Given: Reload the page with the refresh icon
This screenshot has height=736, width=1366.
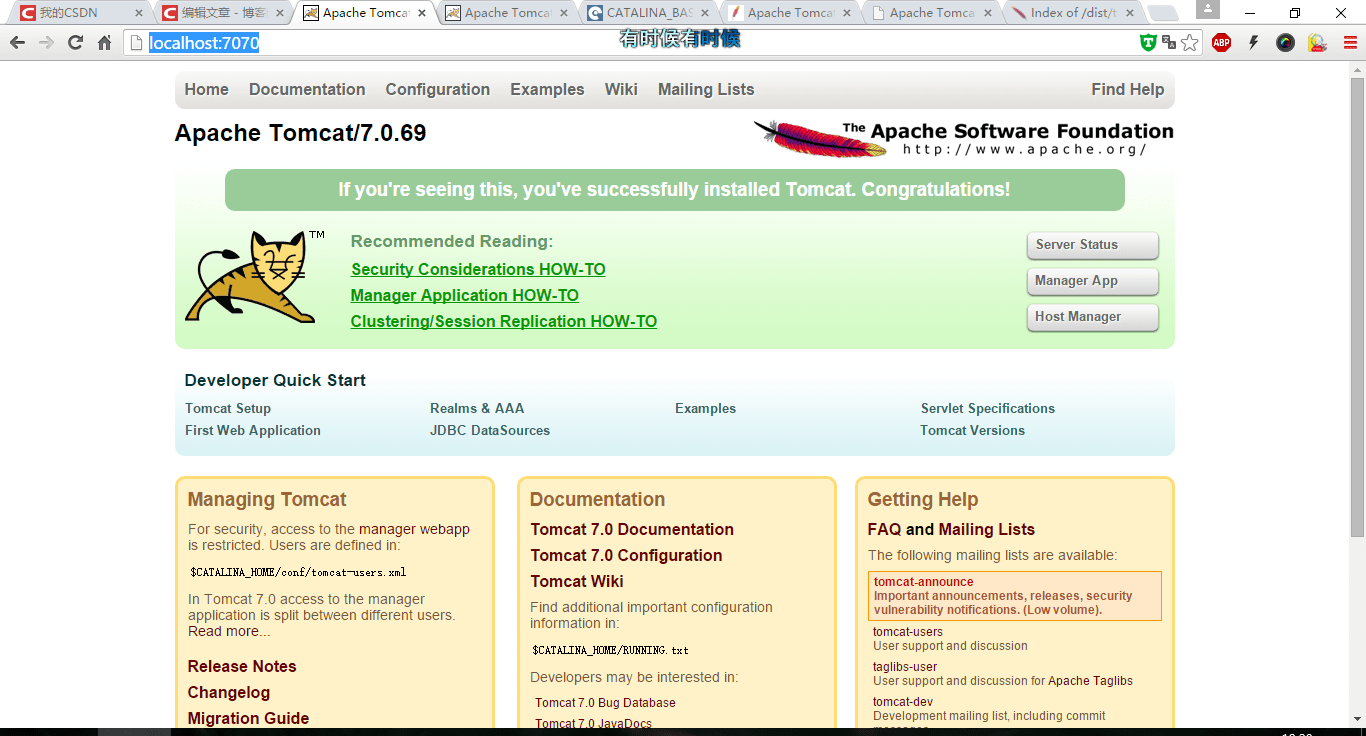Looking at the screenshot, I should [75, 43].
